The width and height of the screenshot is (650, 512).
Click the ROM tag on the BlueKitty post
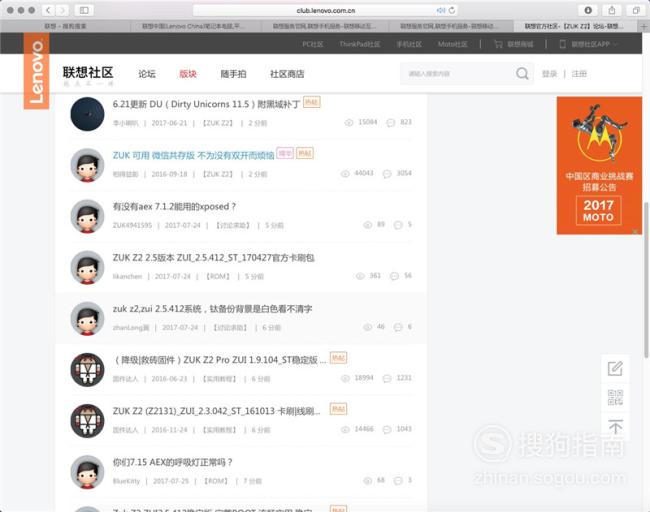pos(216,481)
